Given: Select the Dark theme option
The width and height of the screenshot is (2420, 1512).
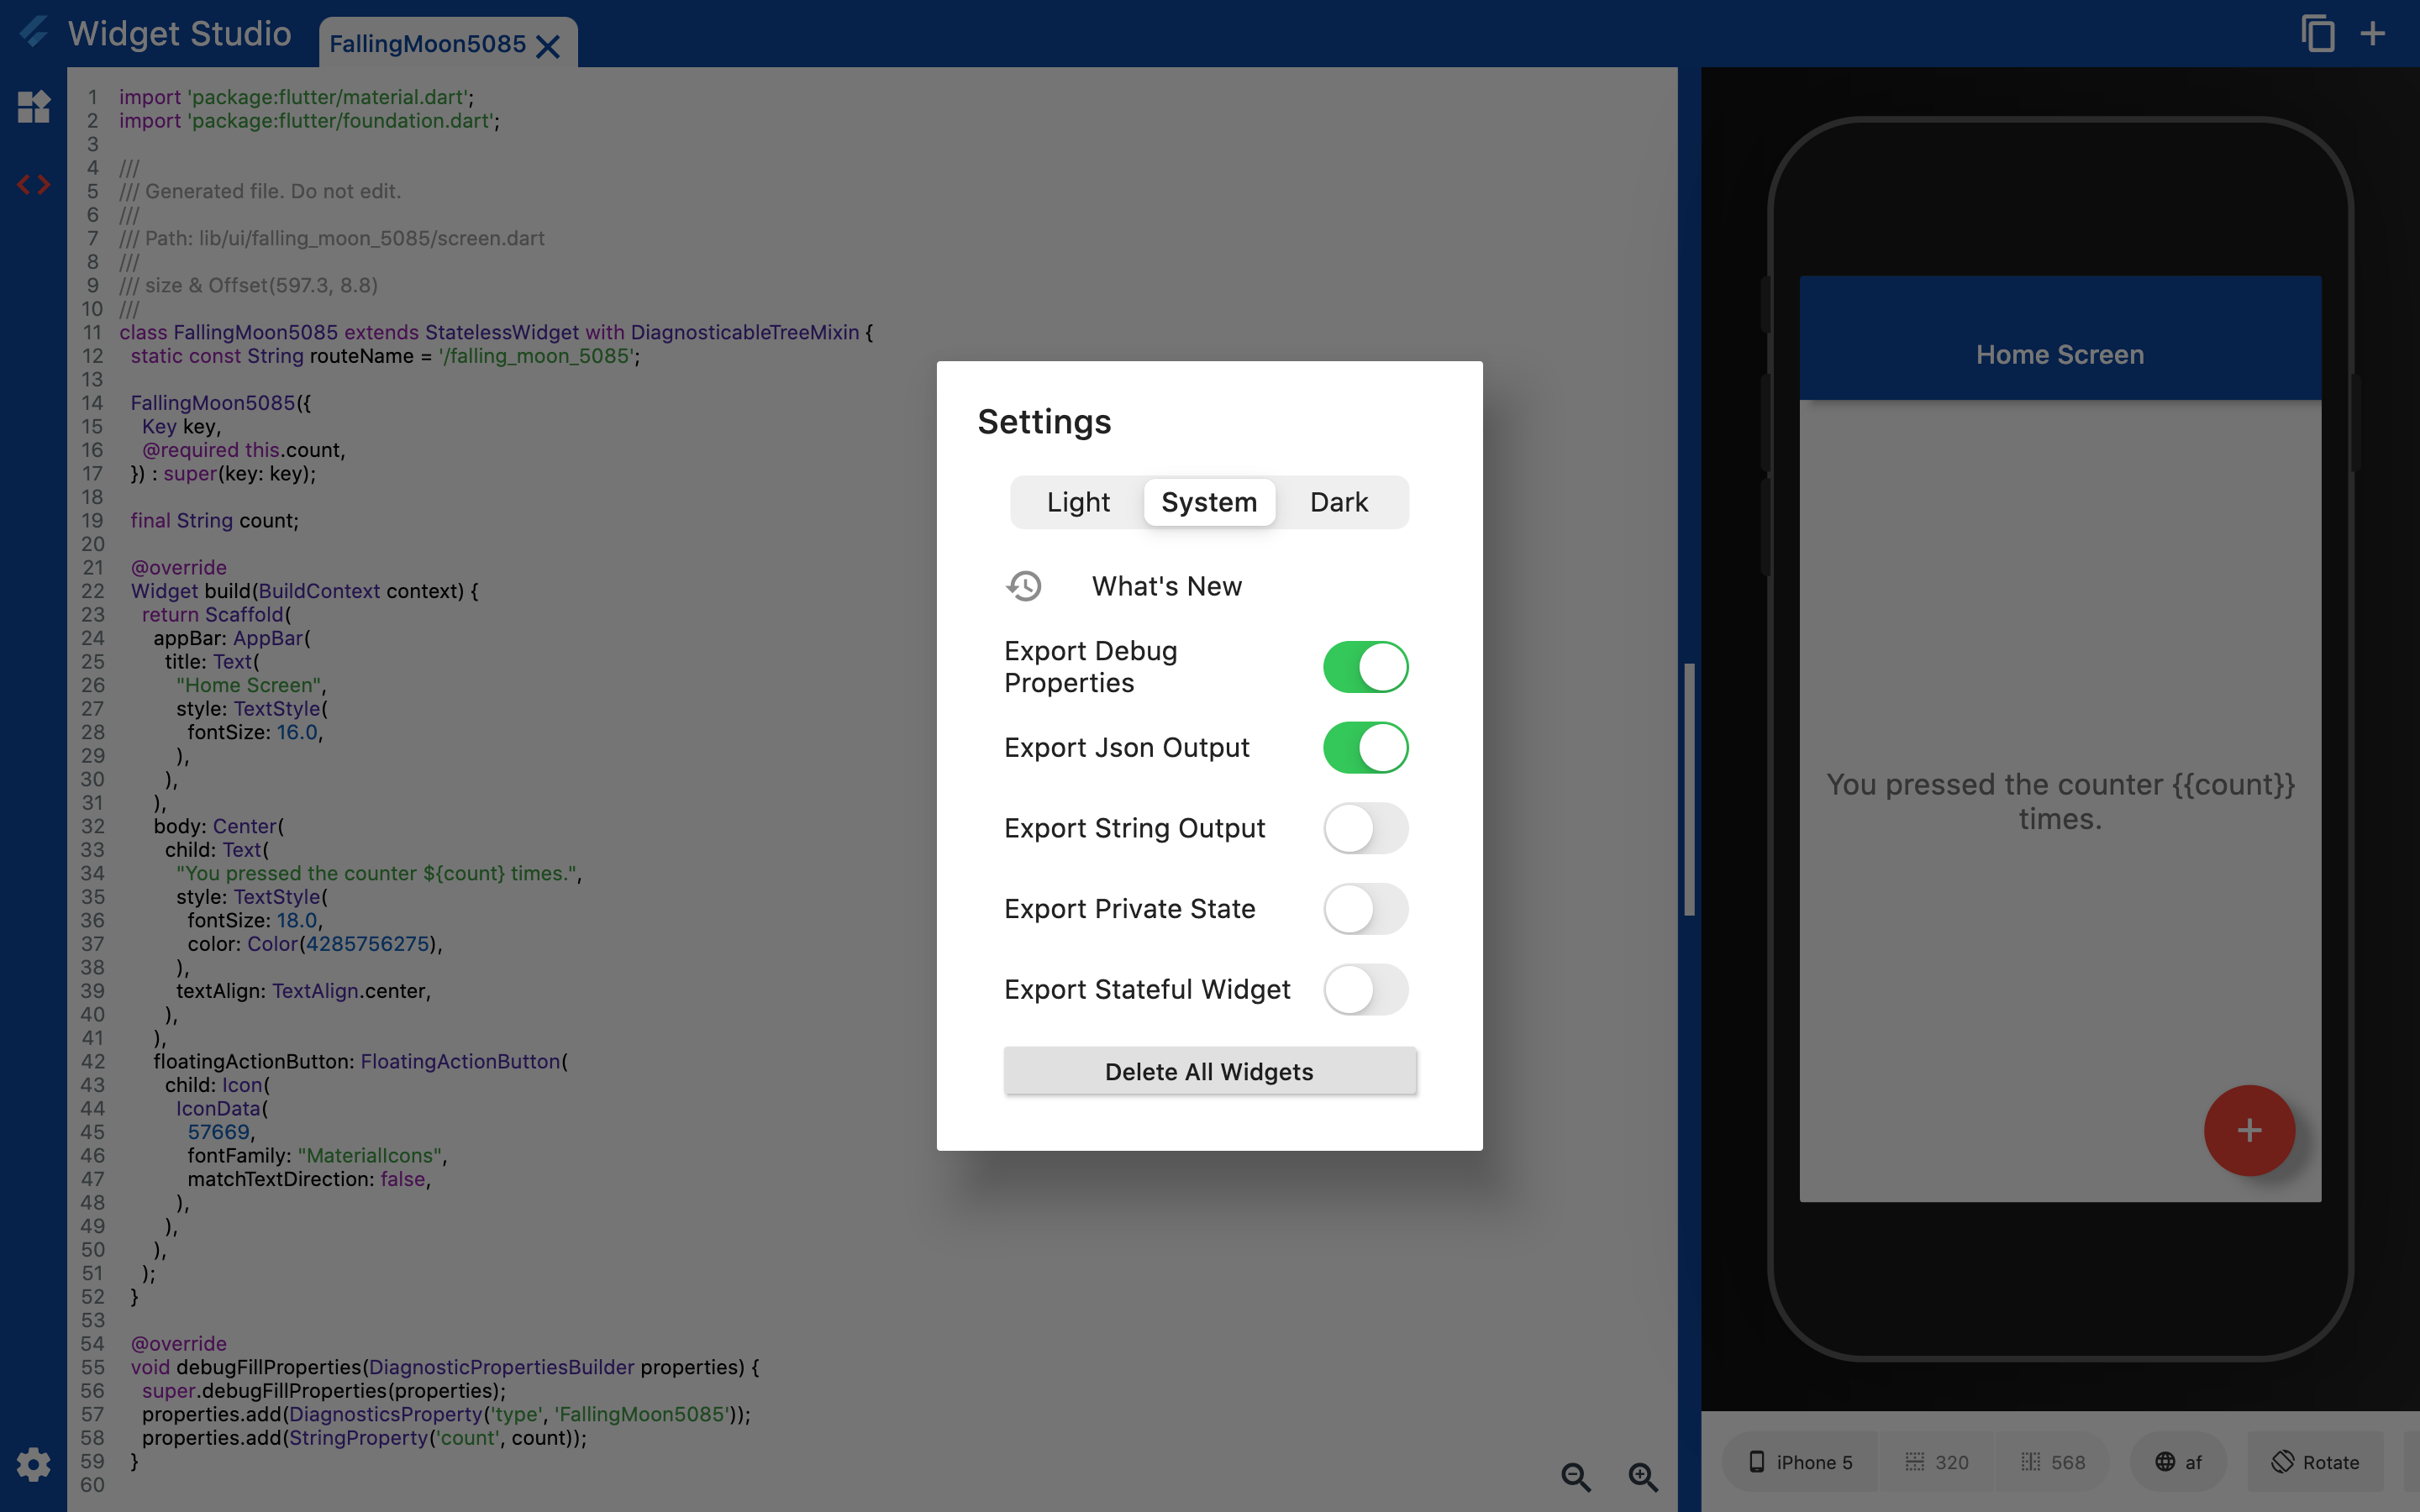Looking at the screenshot, I should (x=1339, y=501).
